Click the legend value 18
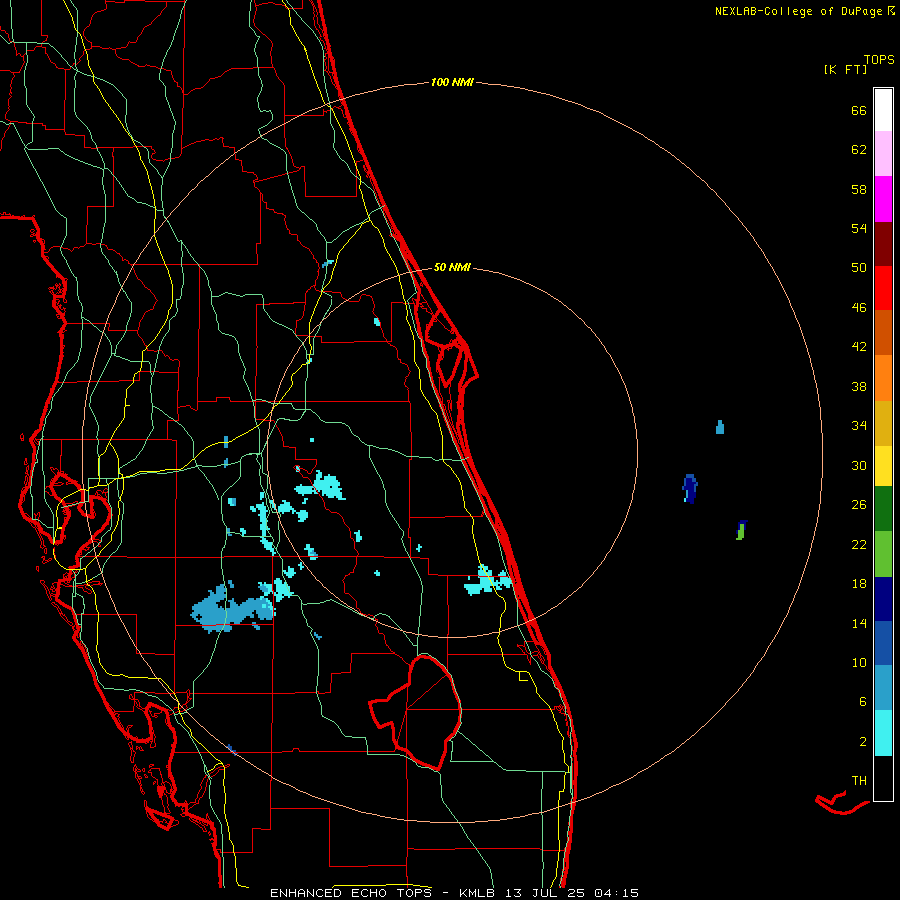This screenshot has height=900, width=900. (x=859, y=584)
